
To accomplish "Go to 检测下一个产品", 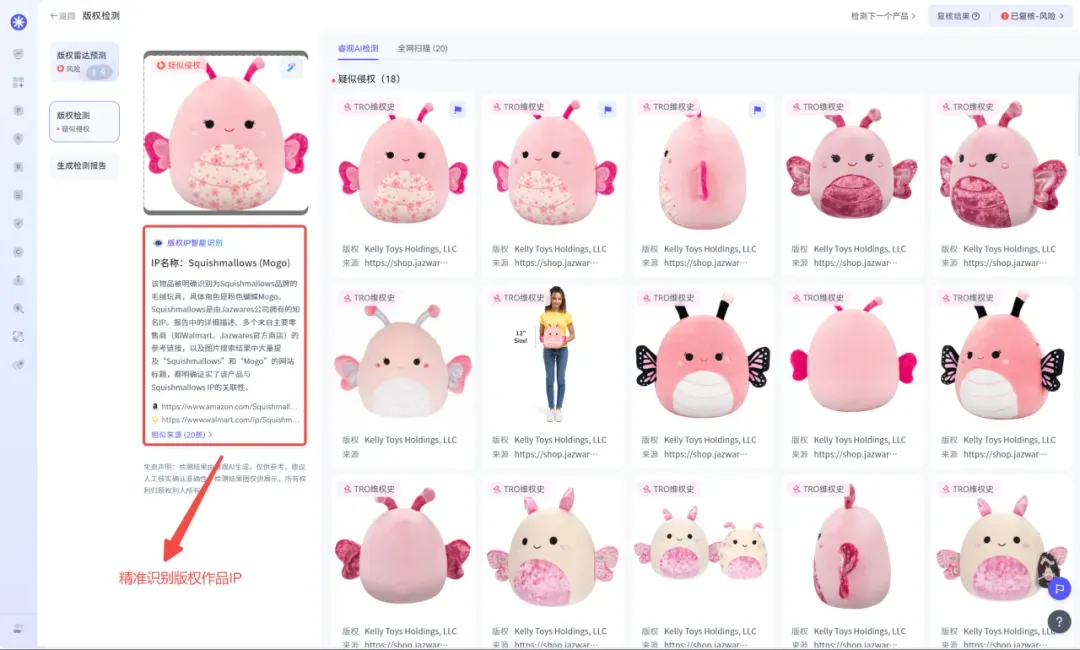I will pyautogui.click(x=883, y=16).
